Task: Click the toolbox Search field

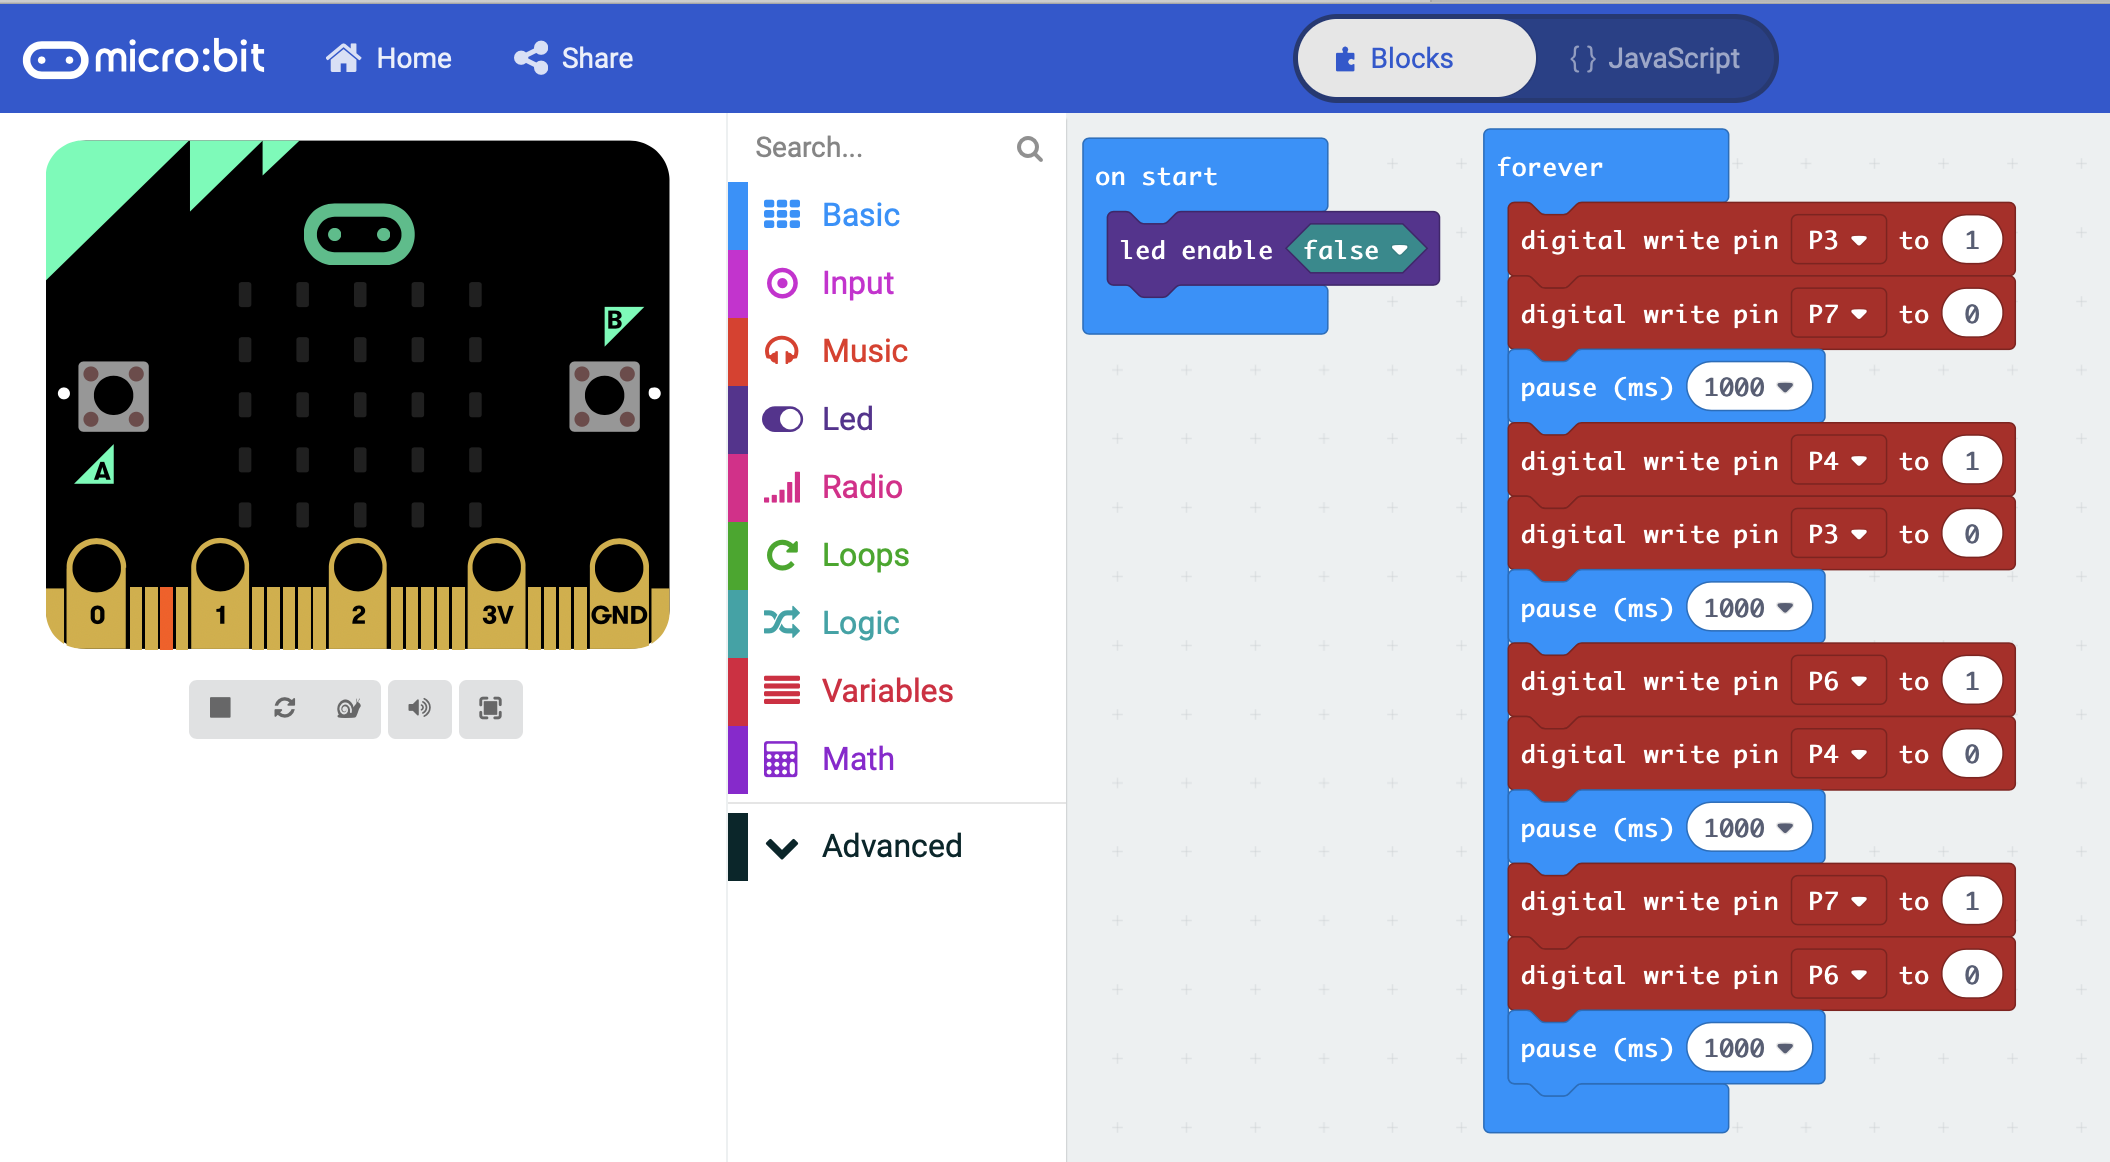Action: pos(880,148)
